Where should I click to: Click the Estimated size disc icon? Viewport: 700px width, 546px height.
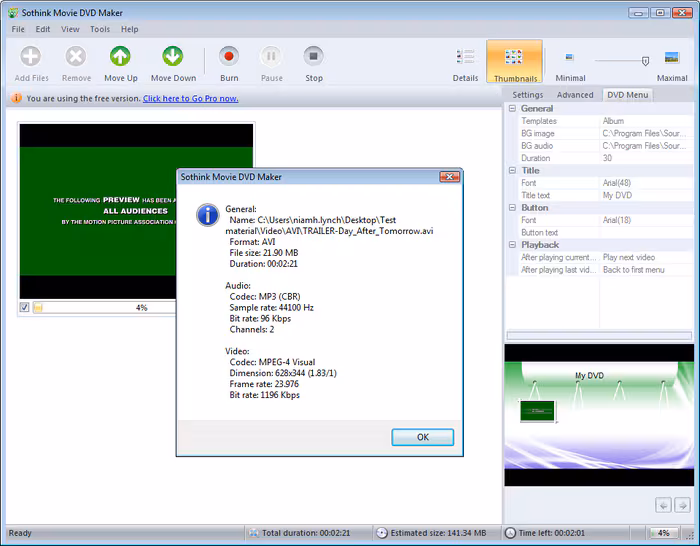click(x=382, y=533)
